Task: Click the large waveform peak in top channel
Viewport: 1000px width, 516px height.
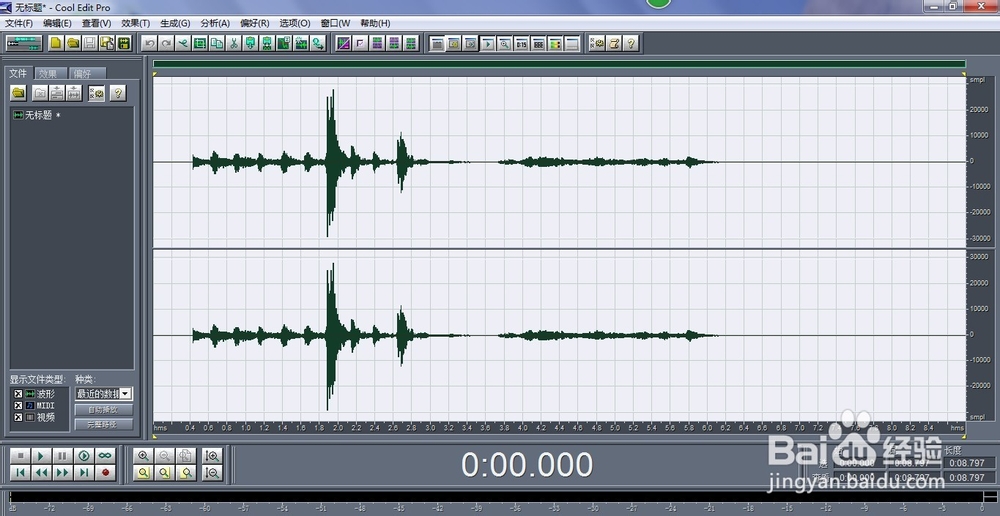Action: coord(330,162)
